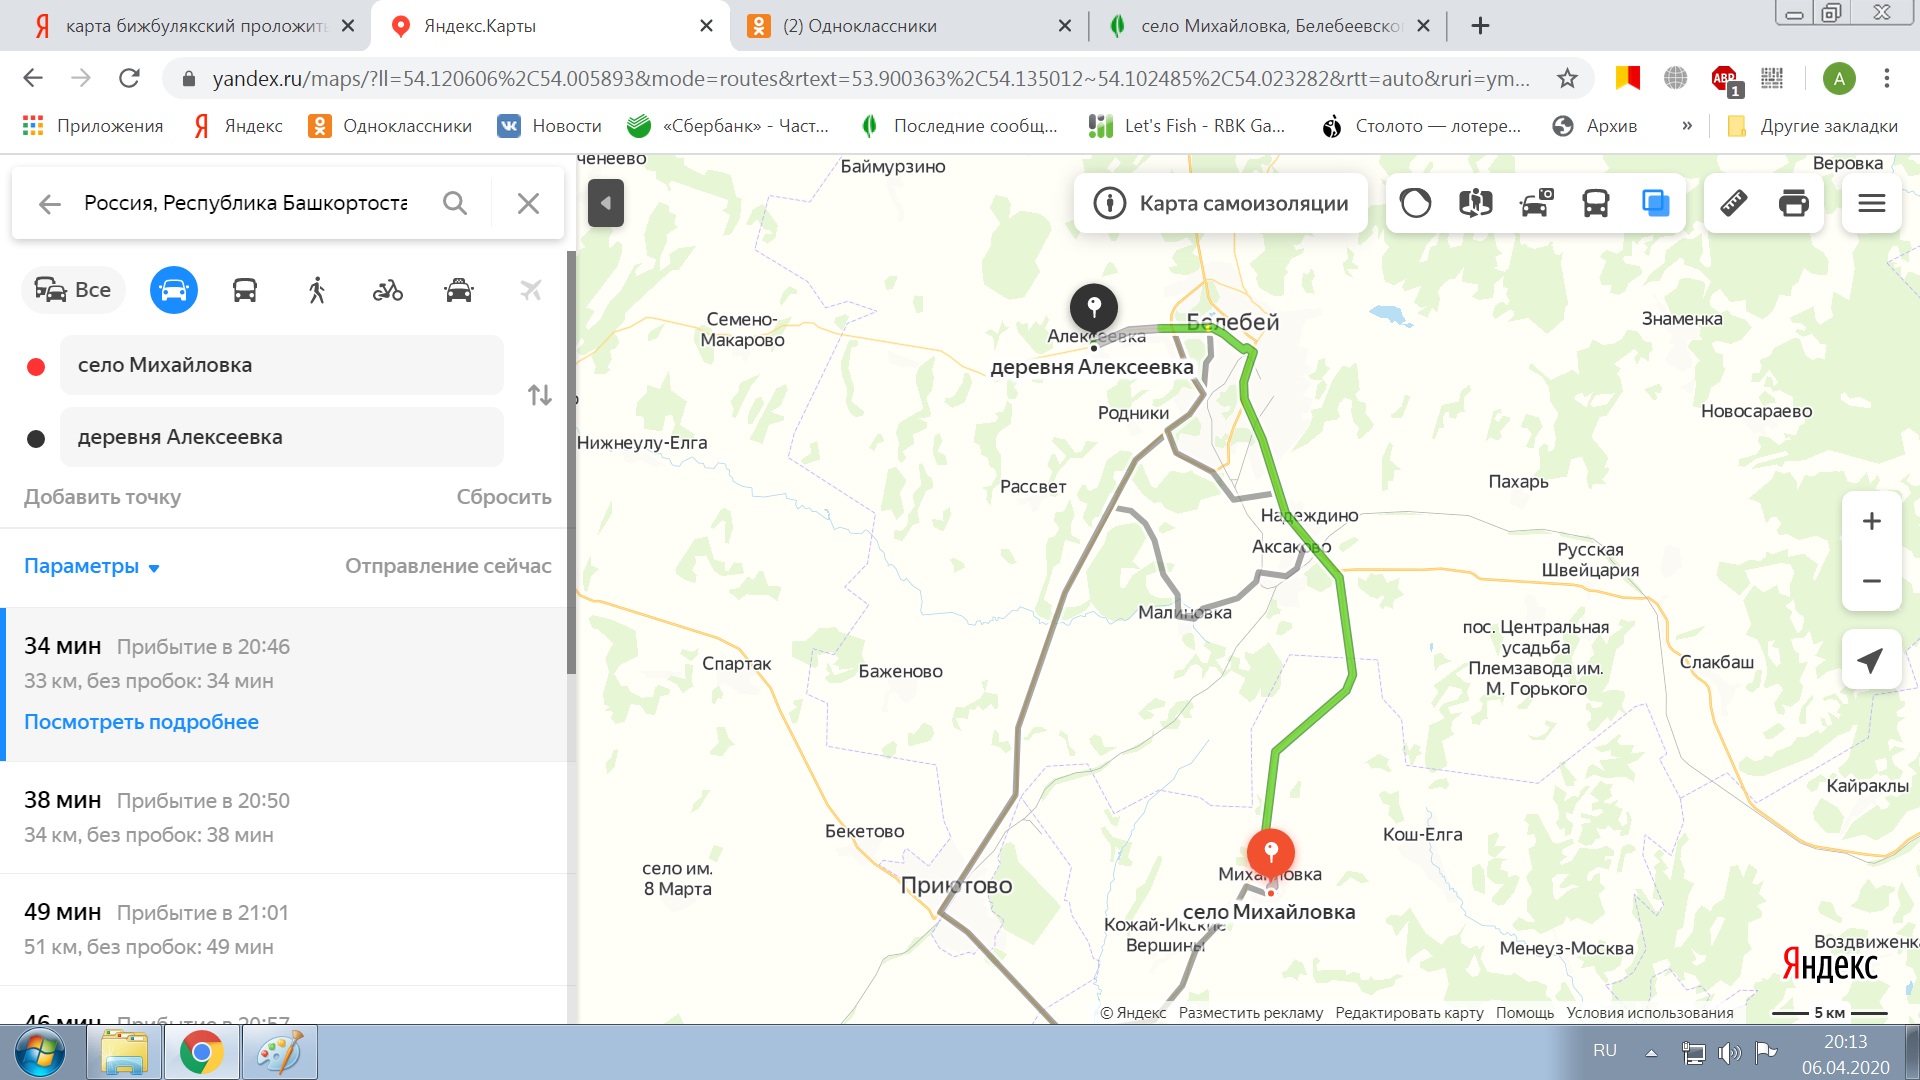
Task: Open File Explorer in taskbar
Action: coord(124,1053)
